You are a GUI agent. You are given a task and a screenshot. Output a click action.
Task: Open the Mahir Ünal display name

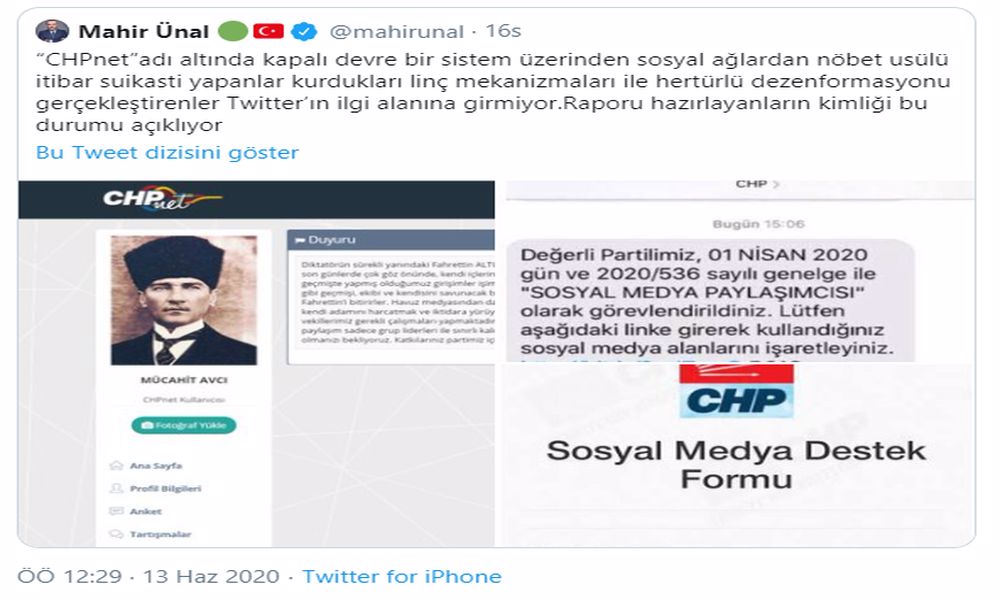coord(143,31)
